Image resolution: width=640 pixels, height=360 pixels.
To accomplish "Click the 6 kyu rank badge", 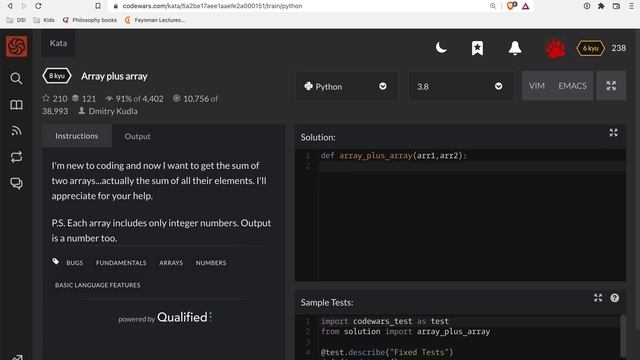I will point(590,48).
